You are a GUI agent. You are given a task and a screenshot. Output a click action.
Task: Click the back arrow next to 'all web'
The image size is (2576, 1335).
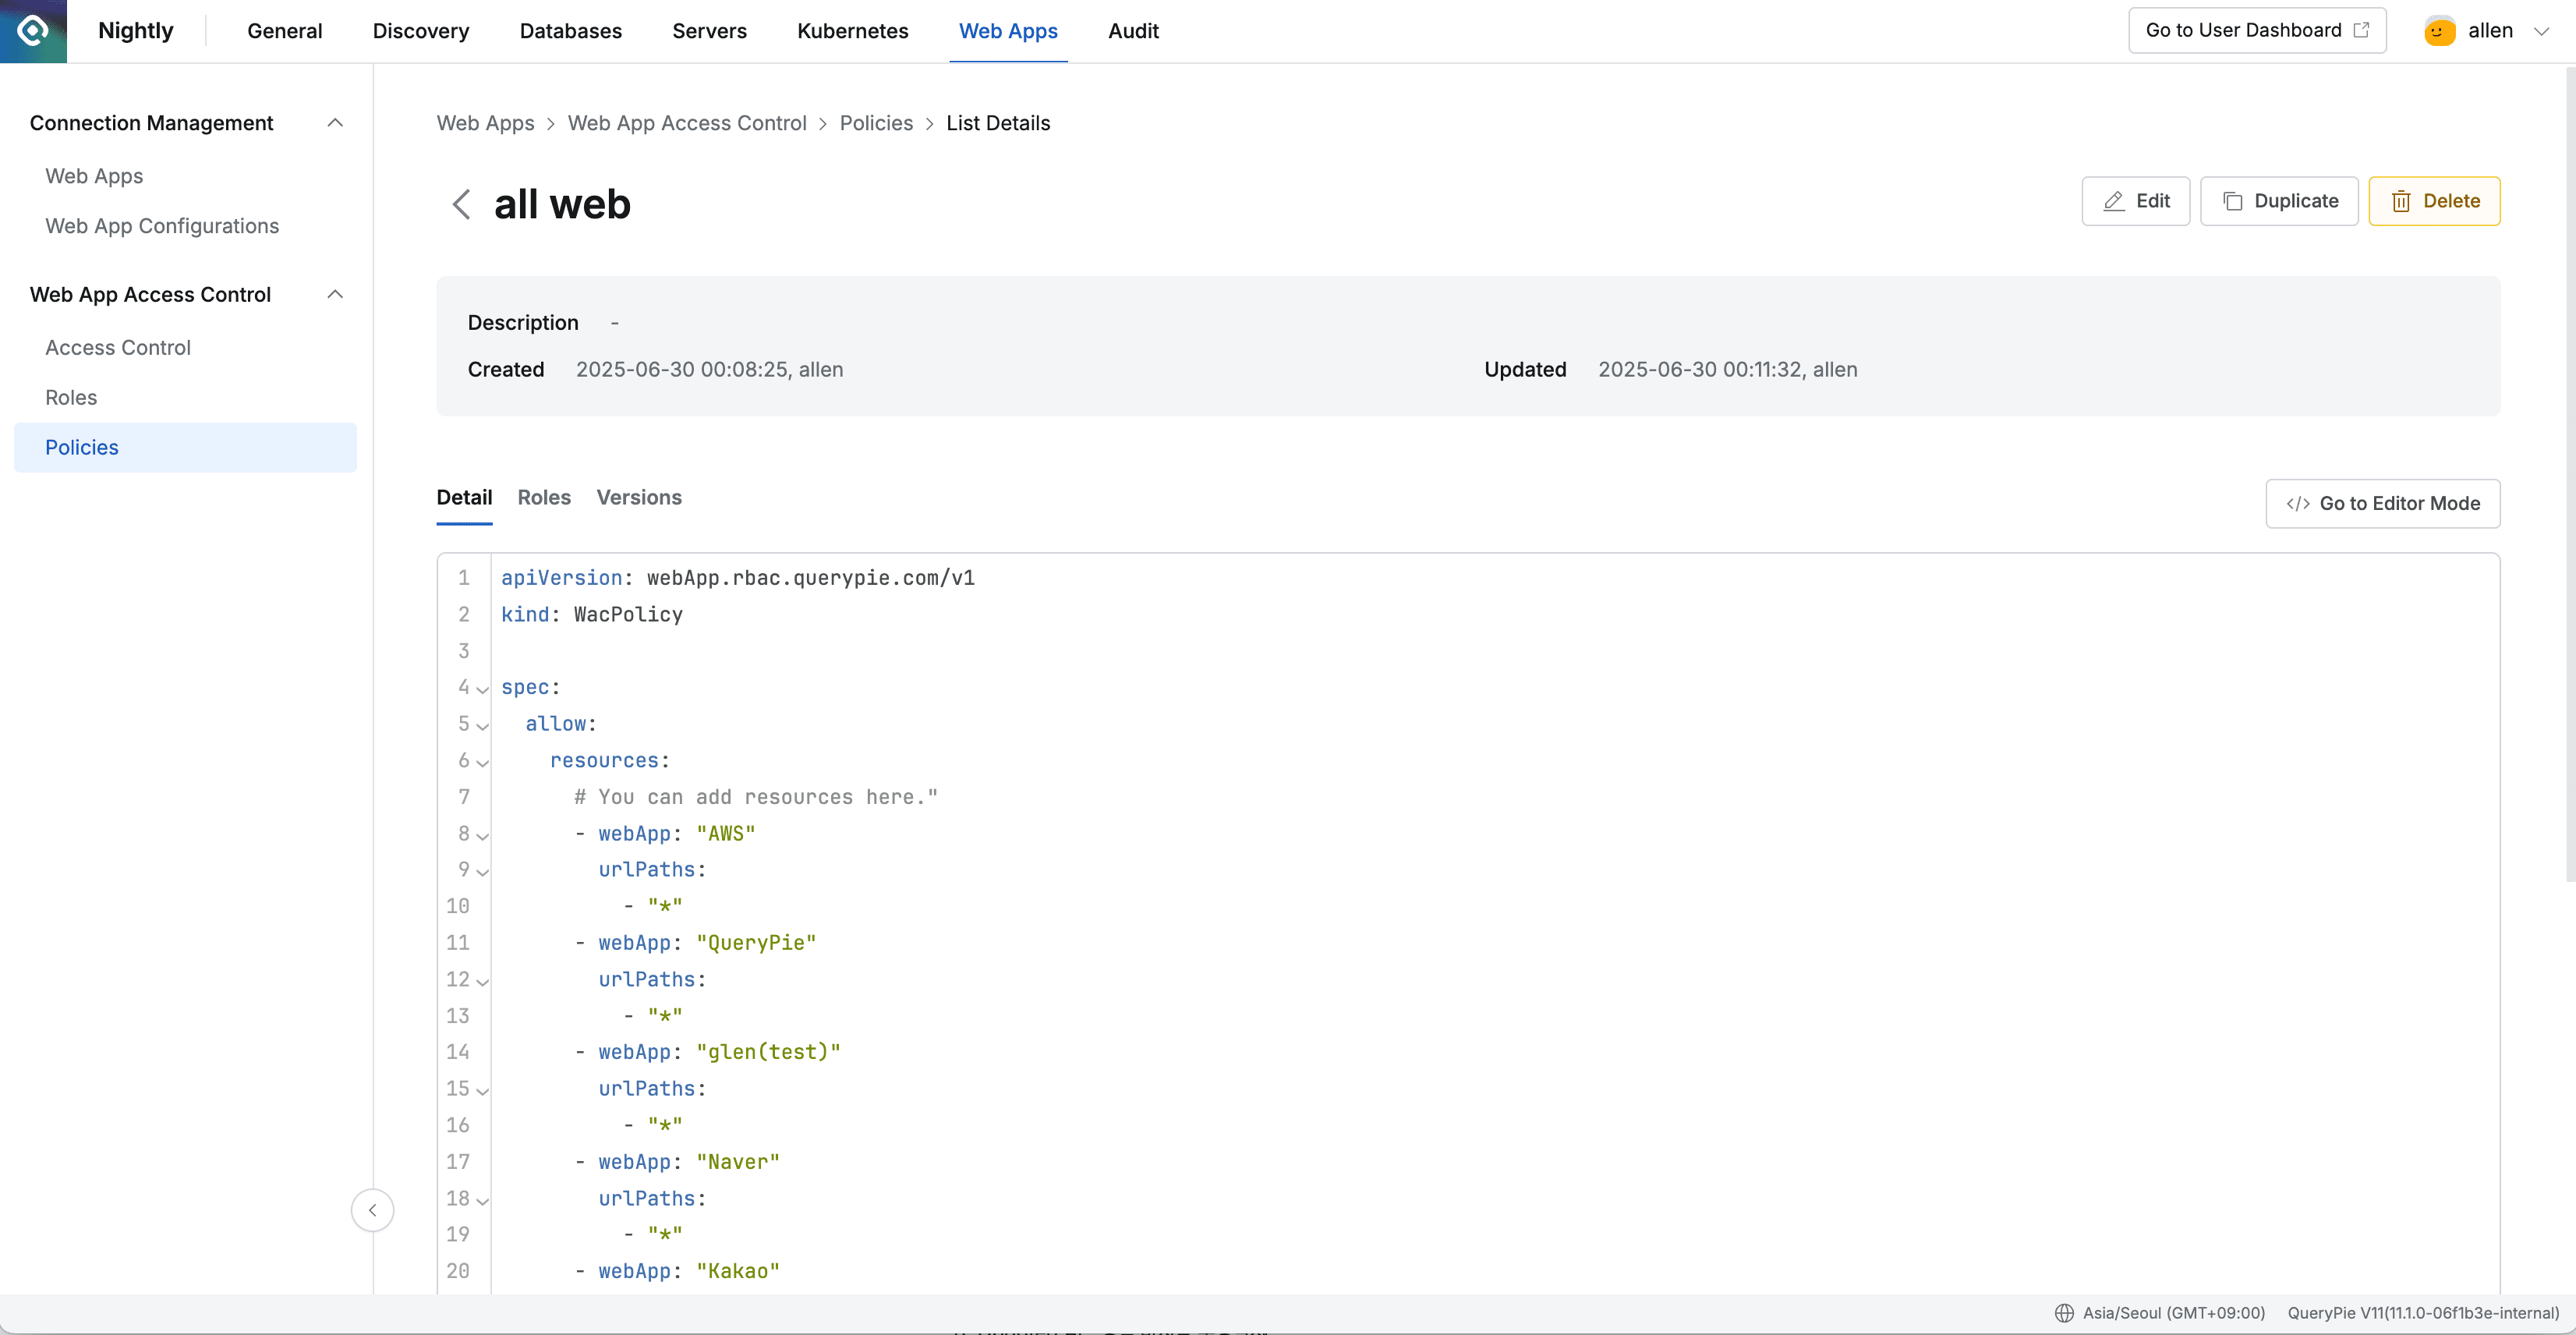tap(461, 203)
